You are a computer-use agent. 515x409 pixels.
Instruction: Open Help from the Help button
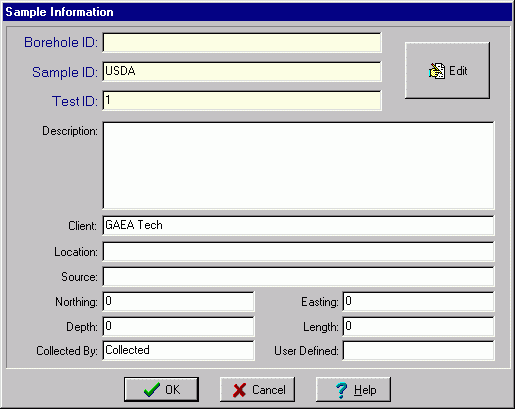[353, 389]
